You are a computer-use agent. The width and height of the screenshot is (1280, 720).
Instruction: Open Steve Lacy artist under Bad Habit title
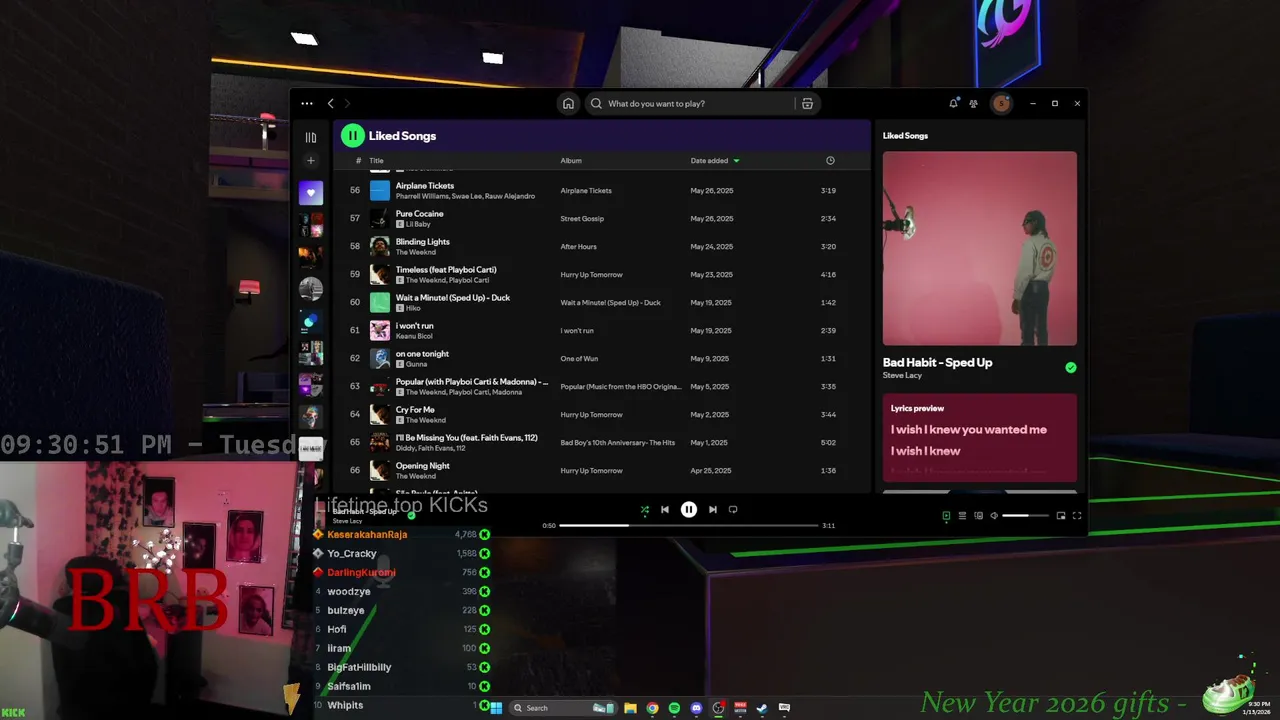coord(902,375)
